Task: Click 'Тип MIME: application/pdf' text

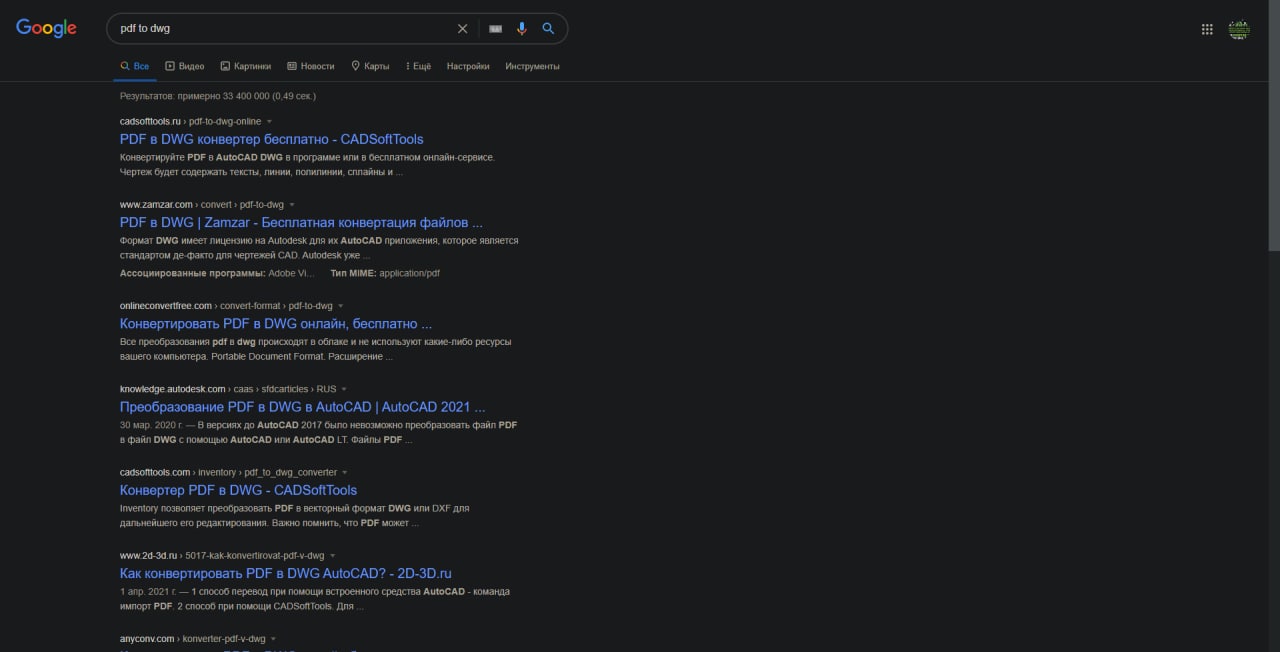Action: point(385,273)
